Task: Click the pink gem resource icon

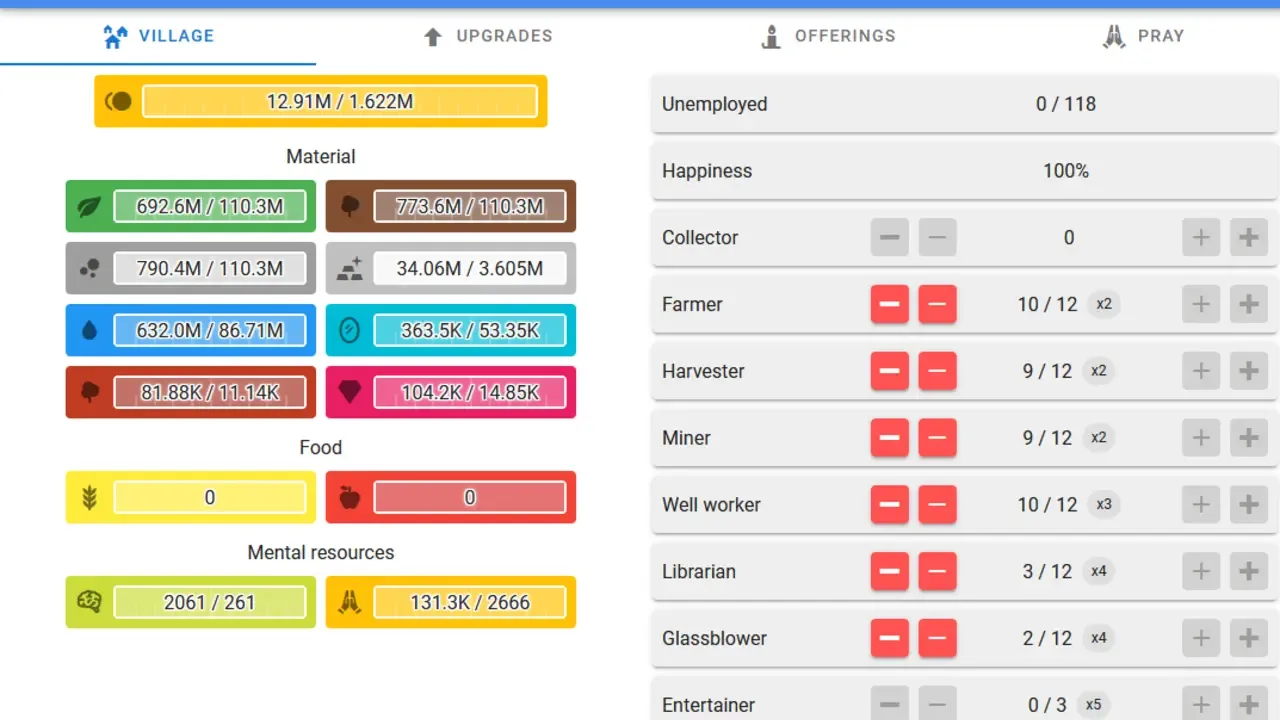Action: (349, 393)
